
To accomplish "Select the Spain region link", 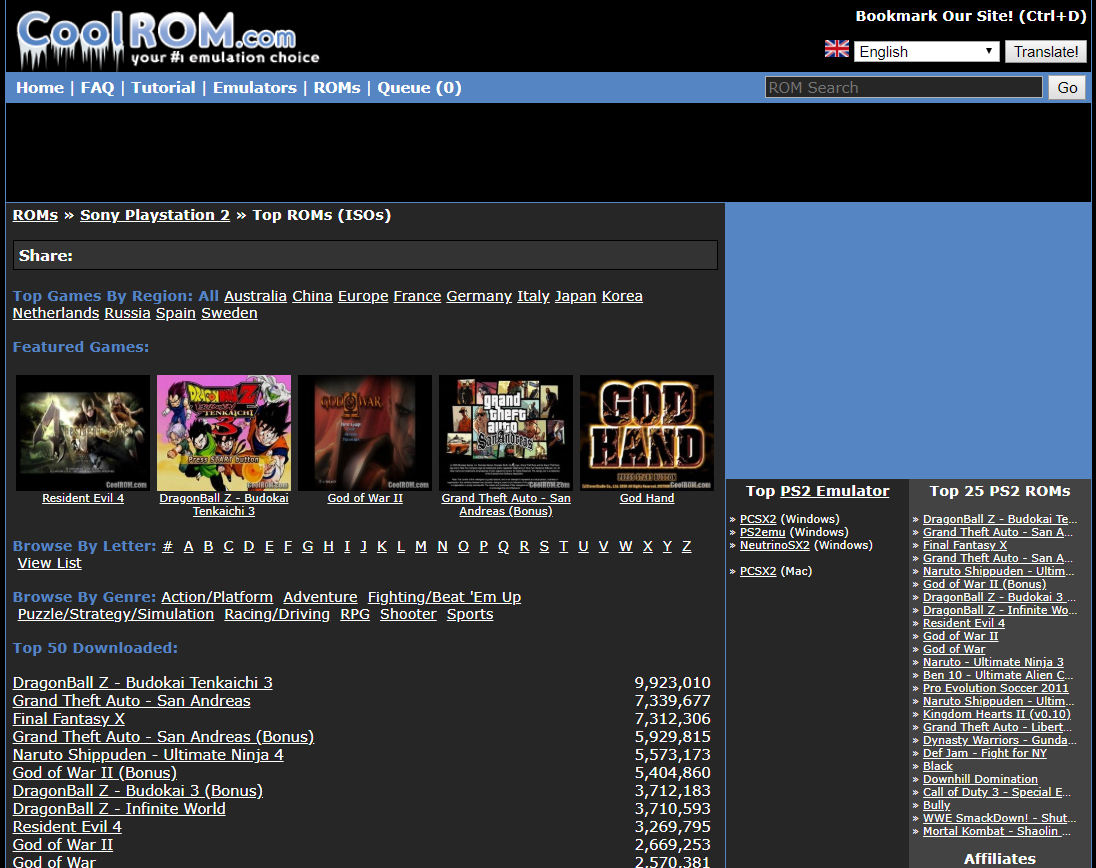I will point(175,313).
